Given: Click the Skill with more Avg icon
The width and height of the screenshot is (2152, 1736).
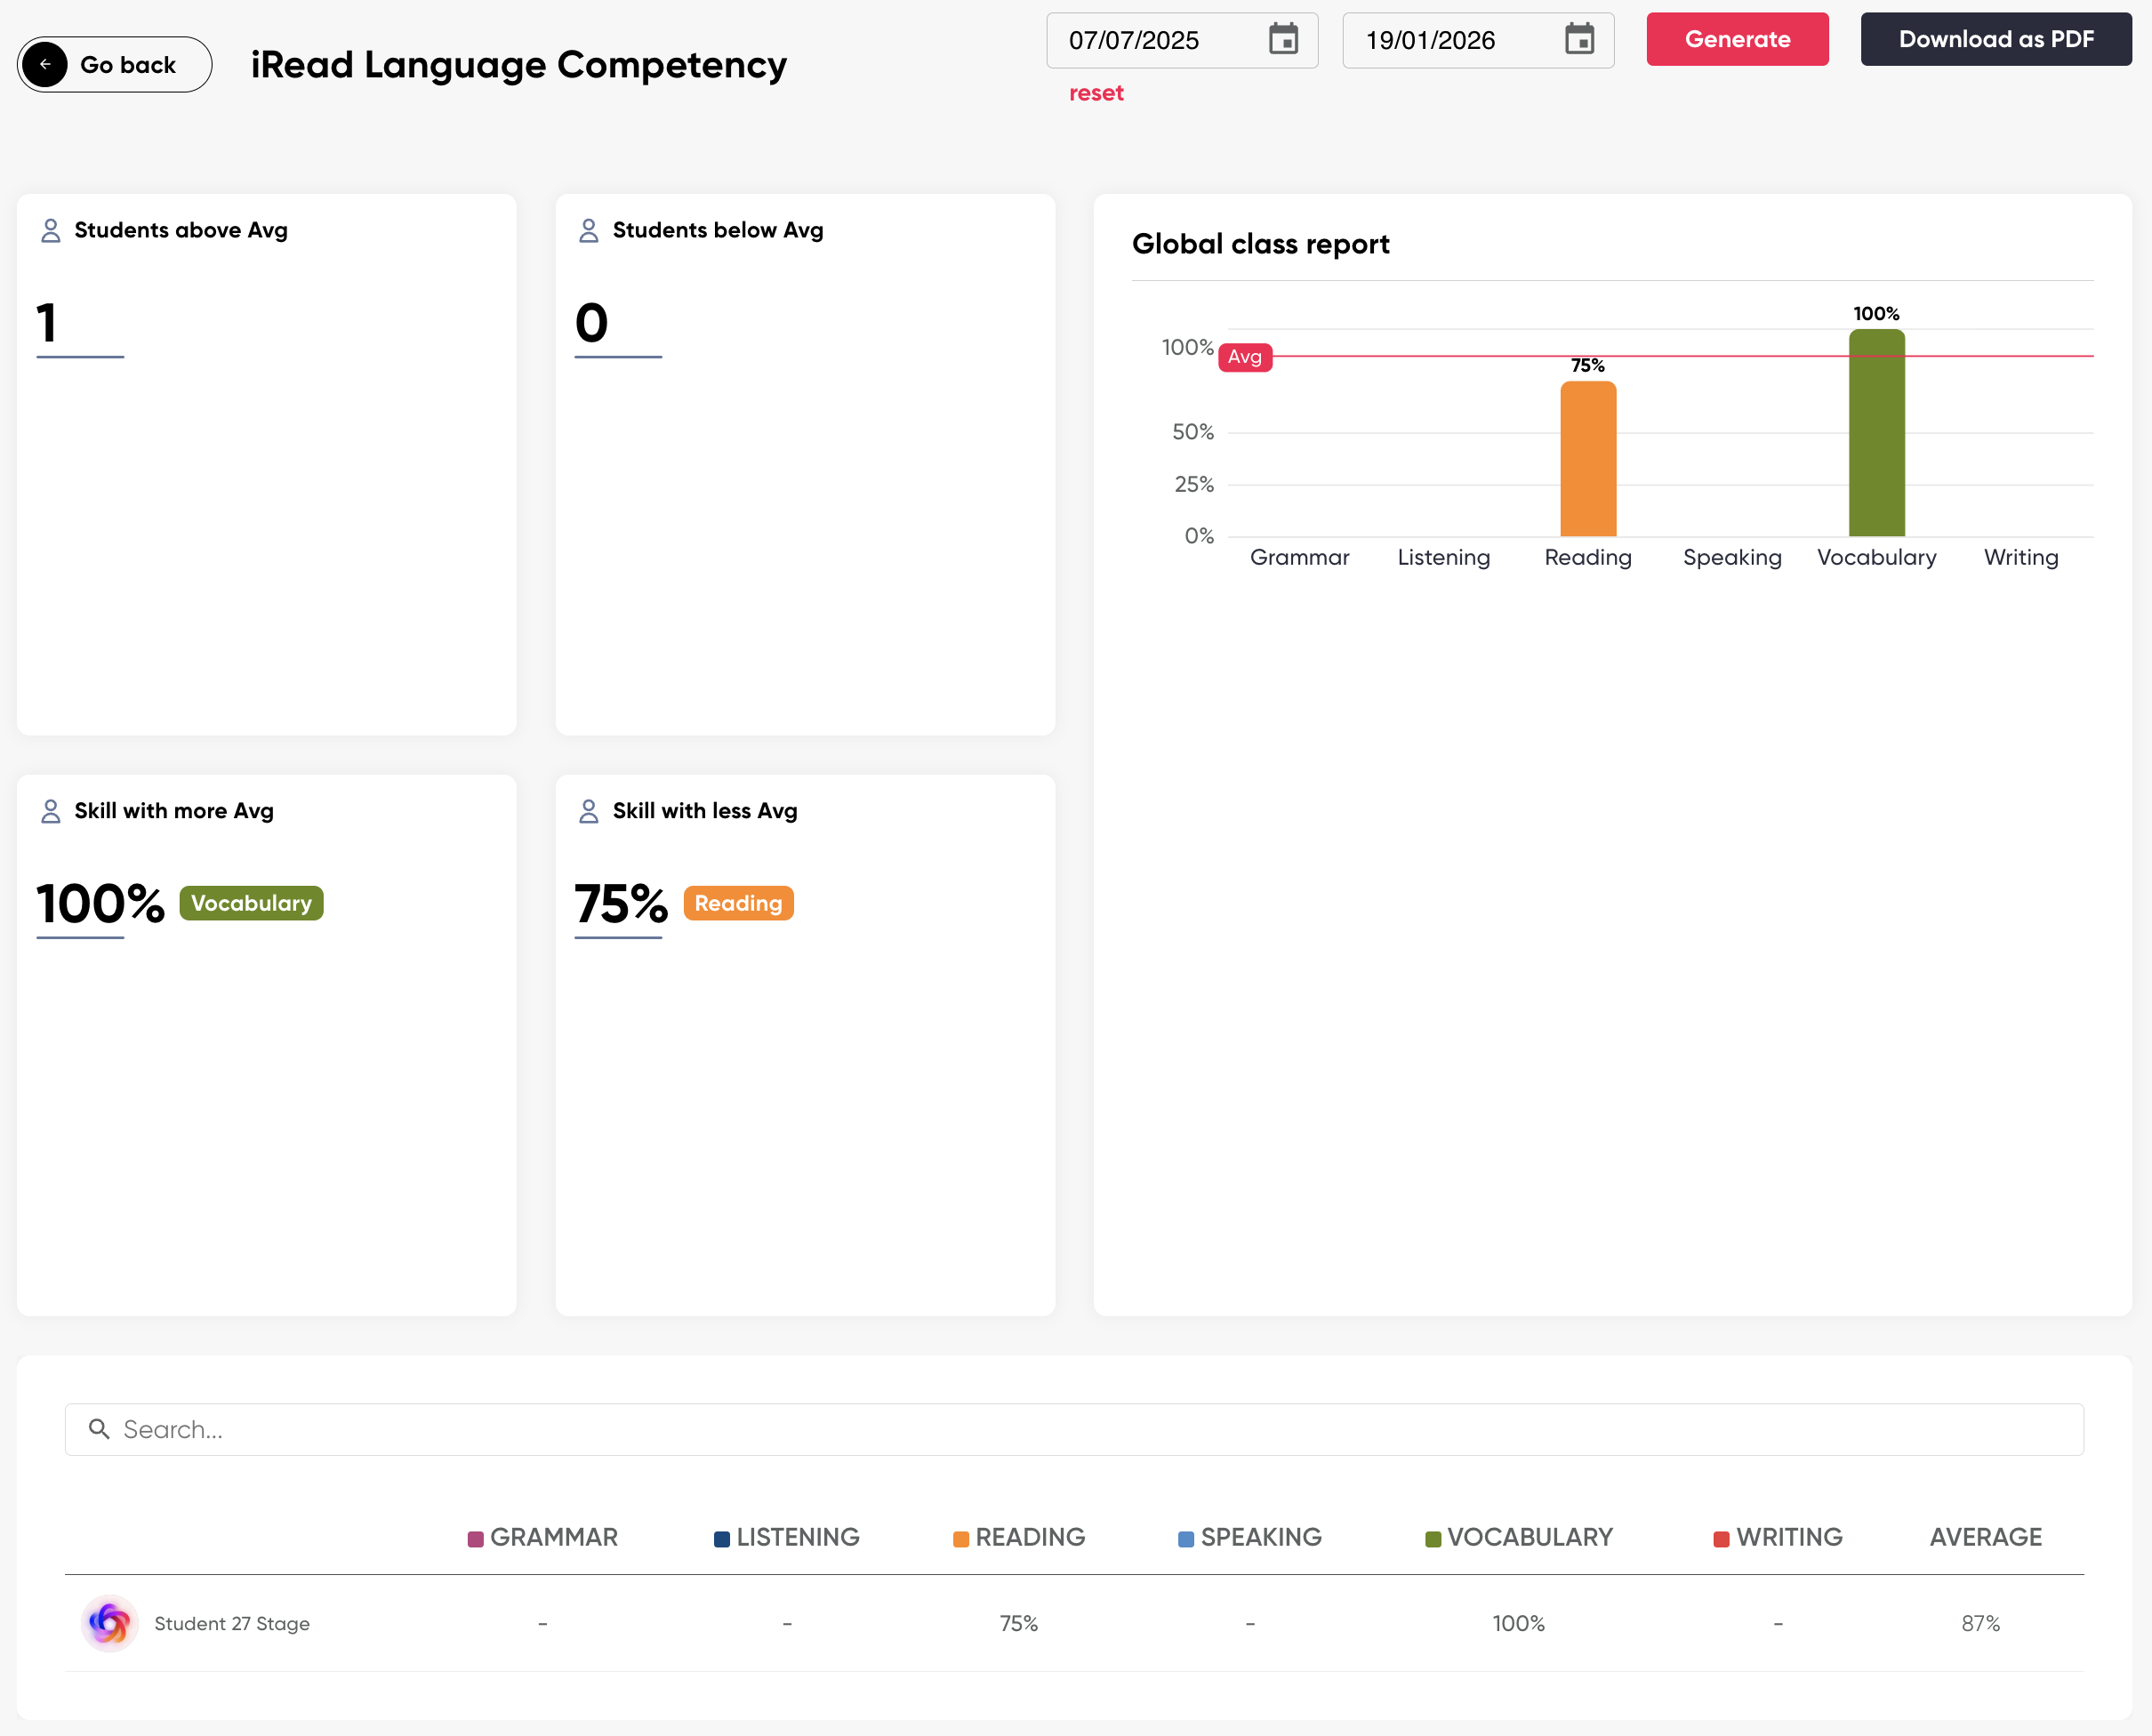Looking at the screenshot, I should tap(50, 811).
